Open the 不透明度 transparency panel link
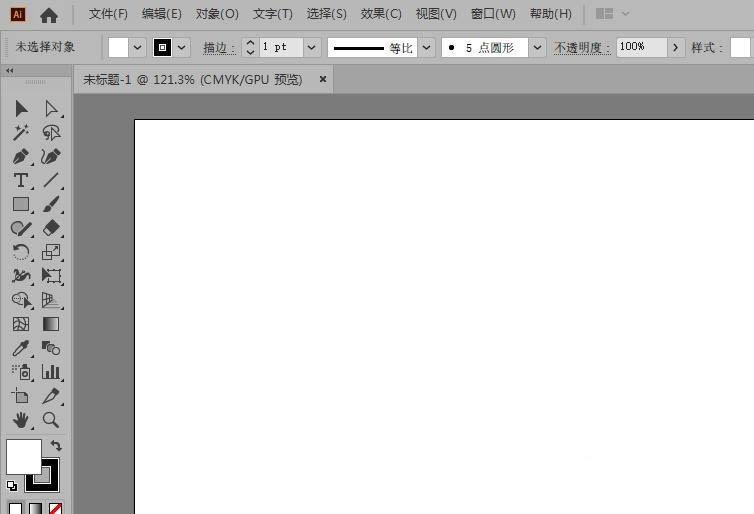Image resolution: width=754 pixels, height=514 pixels. click(582, 48)
